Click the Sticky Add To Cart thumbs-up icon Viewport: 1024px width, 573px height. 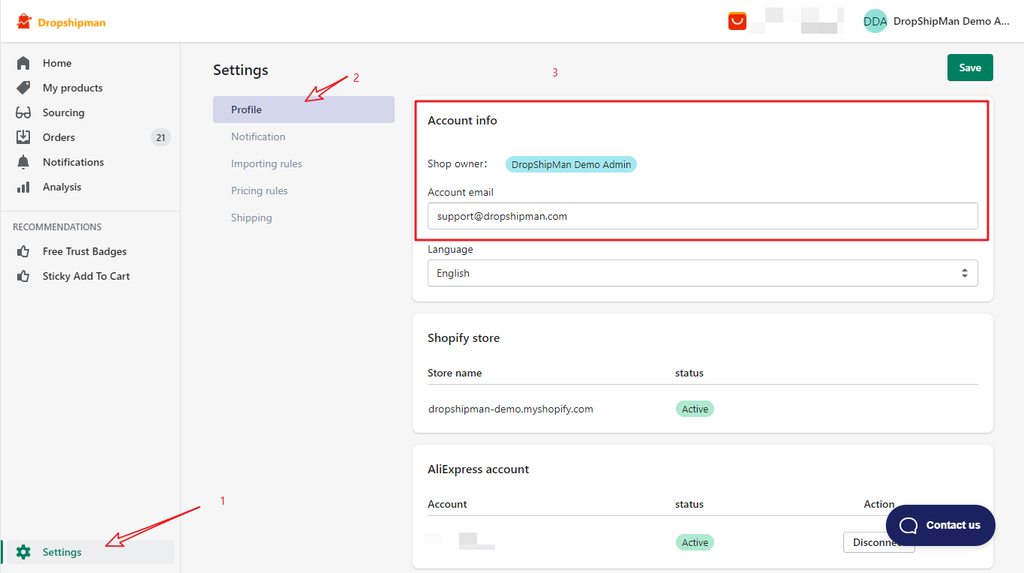click(x=24, y=276)
